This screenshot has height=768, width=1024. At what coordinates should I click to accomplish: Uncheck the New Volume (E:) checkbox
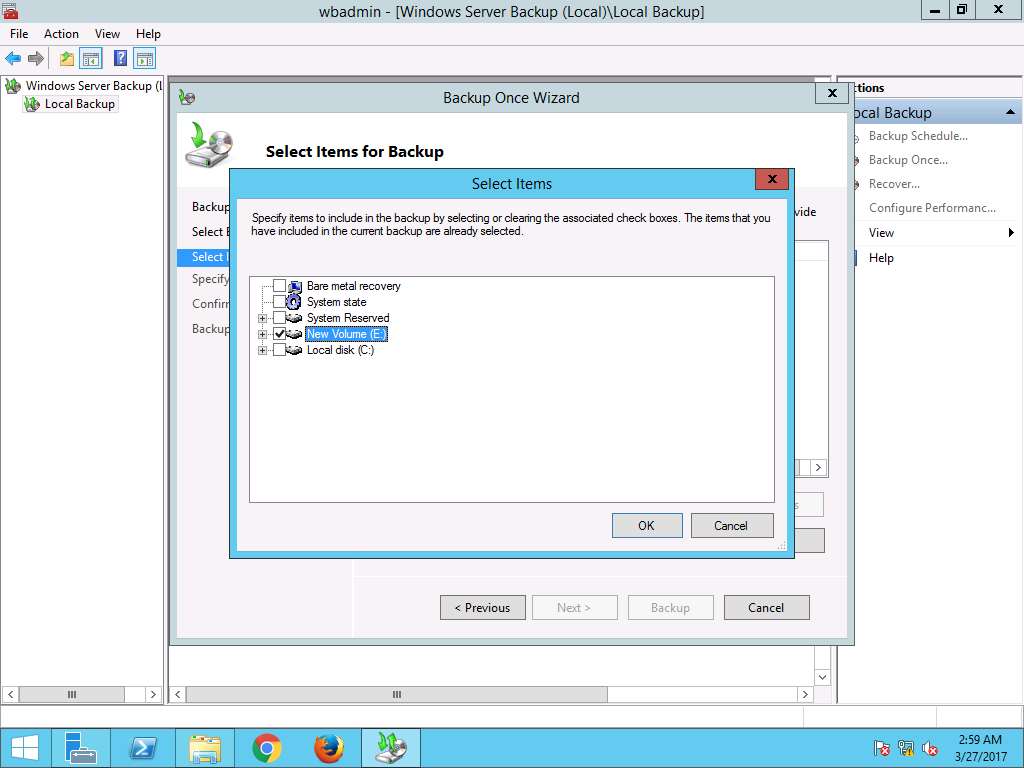(x=280, y=334)
